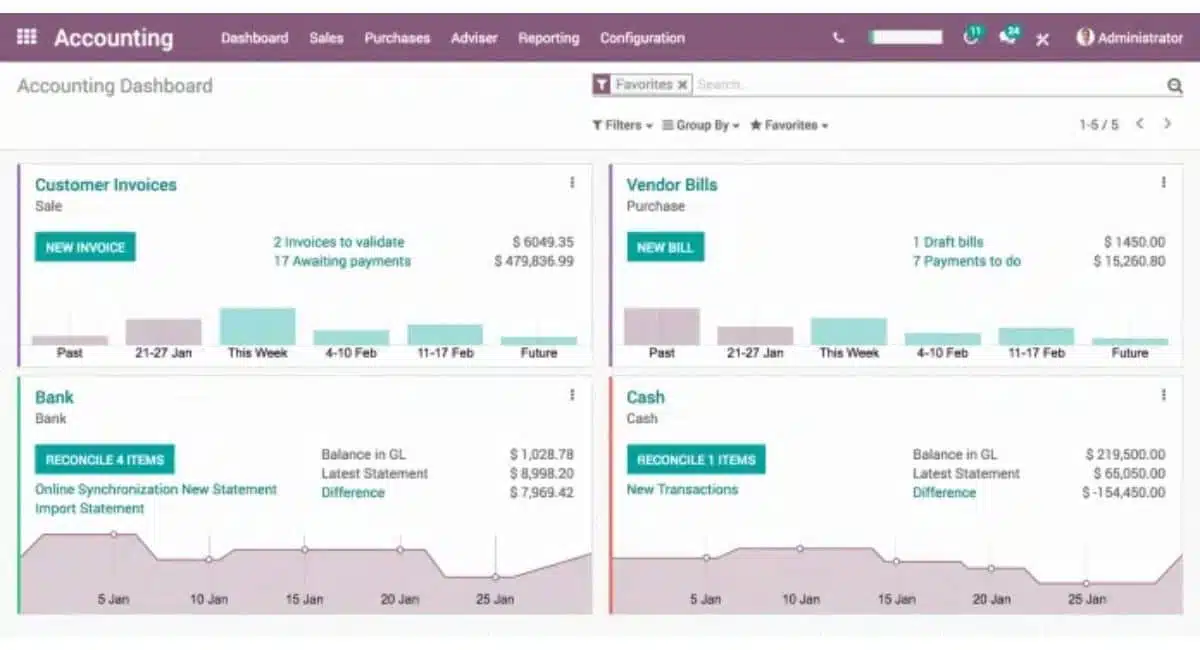Open Cash card options menu
This screenshot has height=650, width=1200.
1163,395
